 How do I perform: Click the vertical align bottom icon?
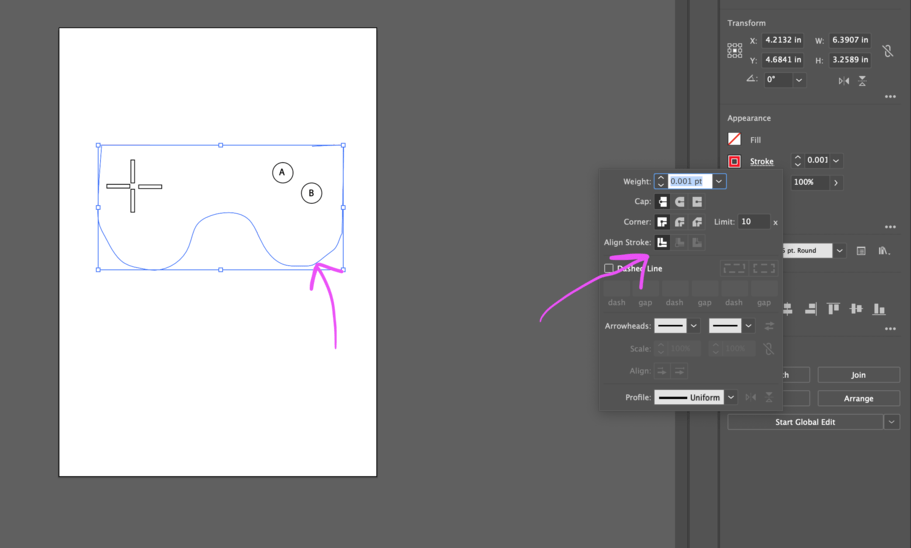point(880,310)
